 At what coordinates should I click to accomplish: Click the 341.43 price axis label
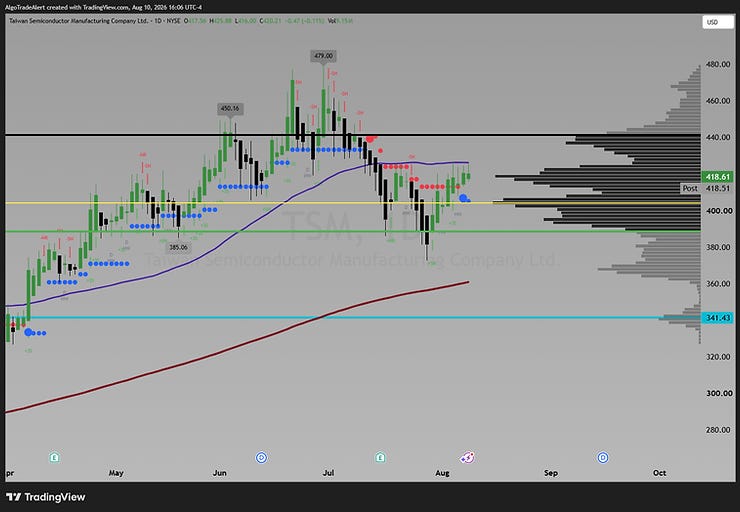coord(718,318)
